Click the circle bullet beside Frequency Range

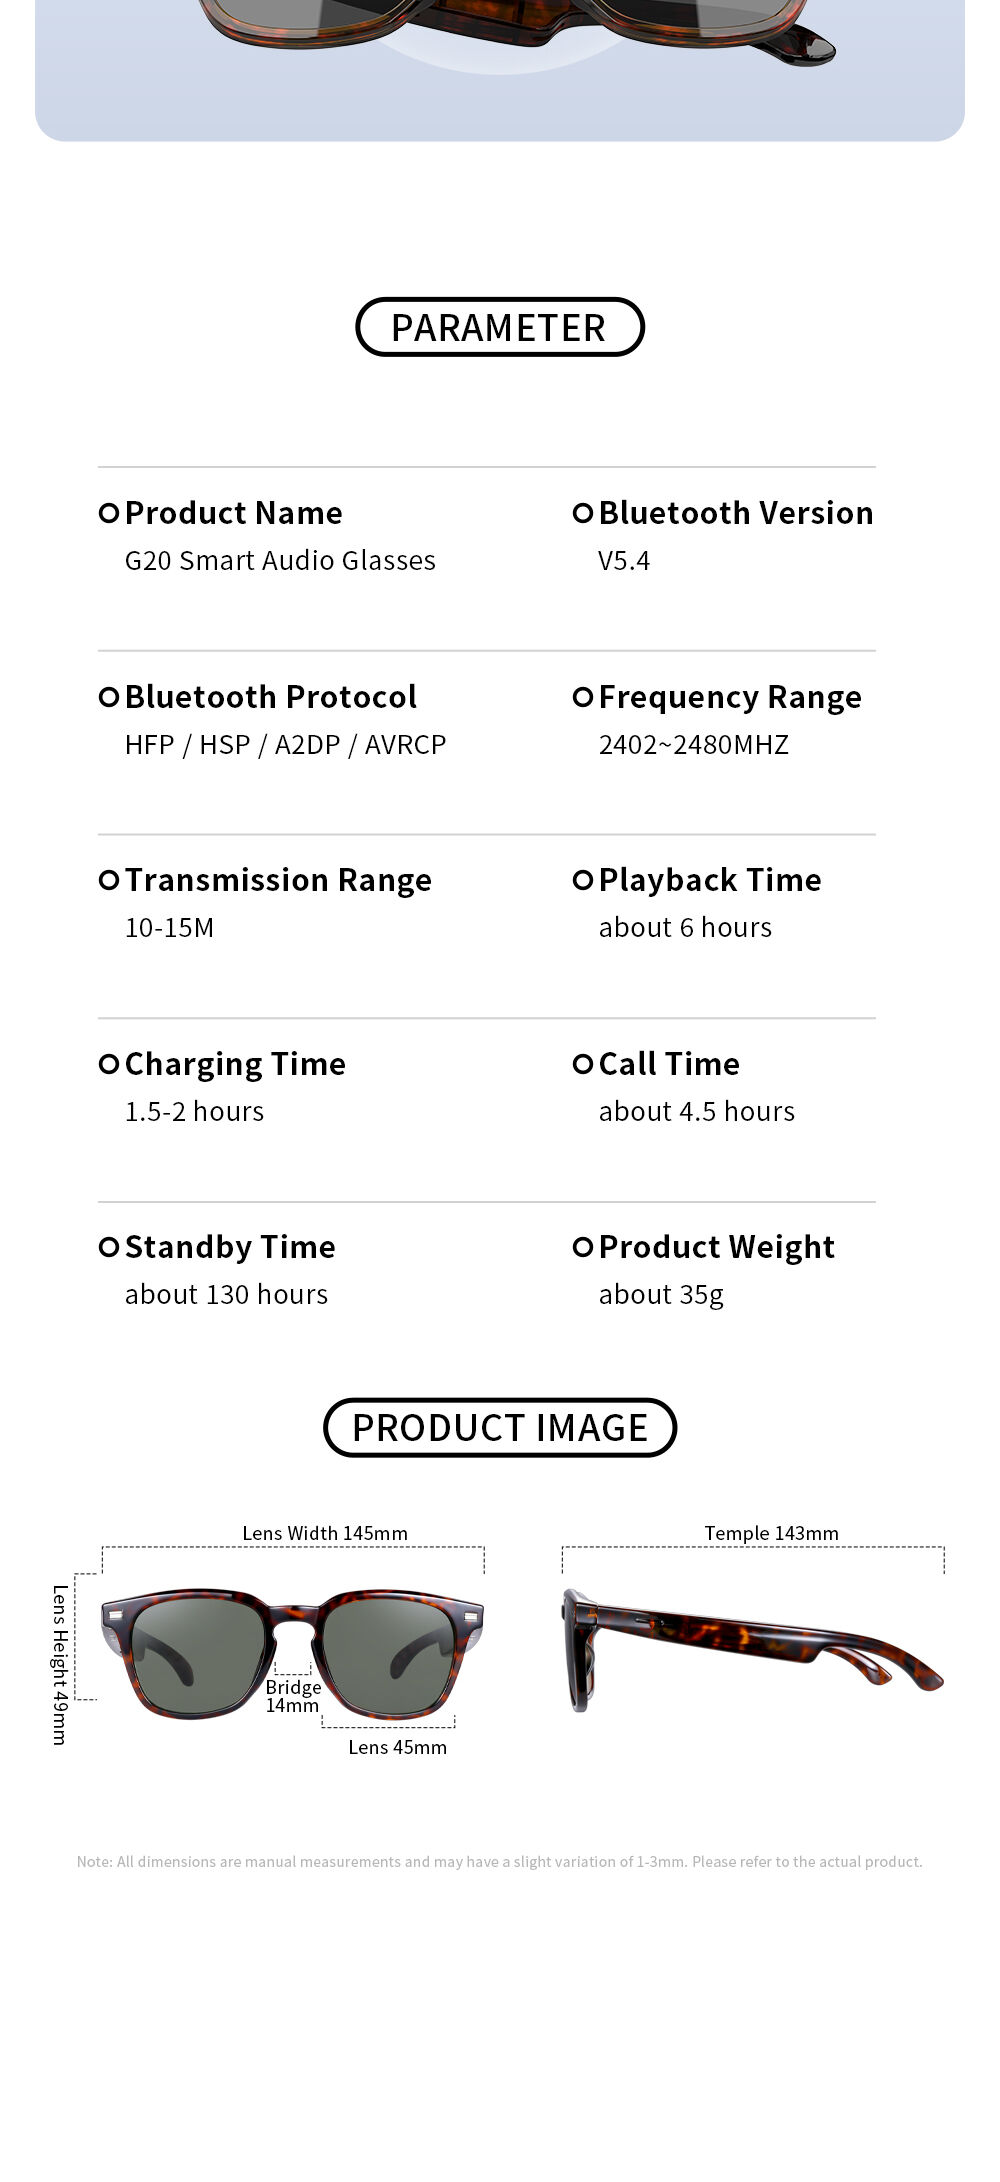click(x=583, y=697)
